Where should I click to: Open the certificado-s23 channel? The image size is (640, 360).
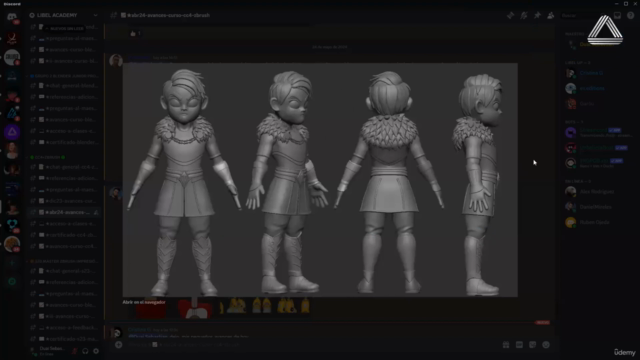(x=64, y=339)
